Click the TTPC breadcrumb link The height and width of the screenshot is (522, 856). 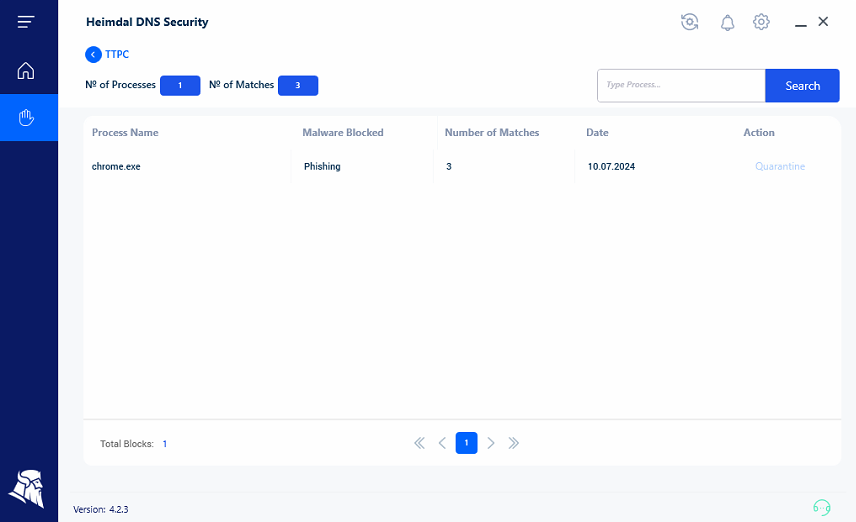pyautogui.click(x=117, y=54)
